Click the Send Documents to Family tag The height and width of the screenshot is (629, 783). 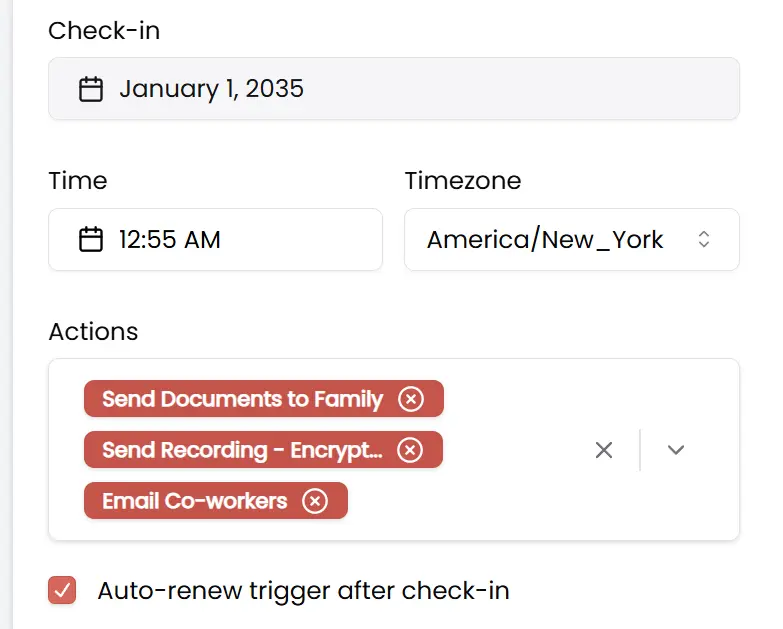[264, 399]
